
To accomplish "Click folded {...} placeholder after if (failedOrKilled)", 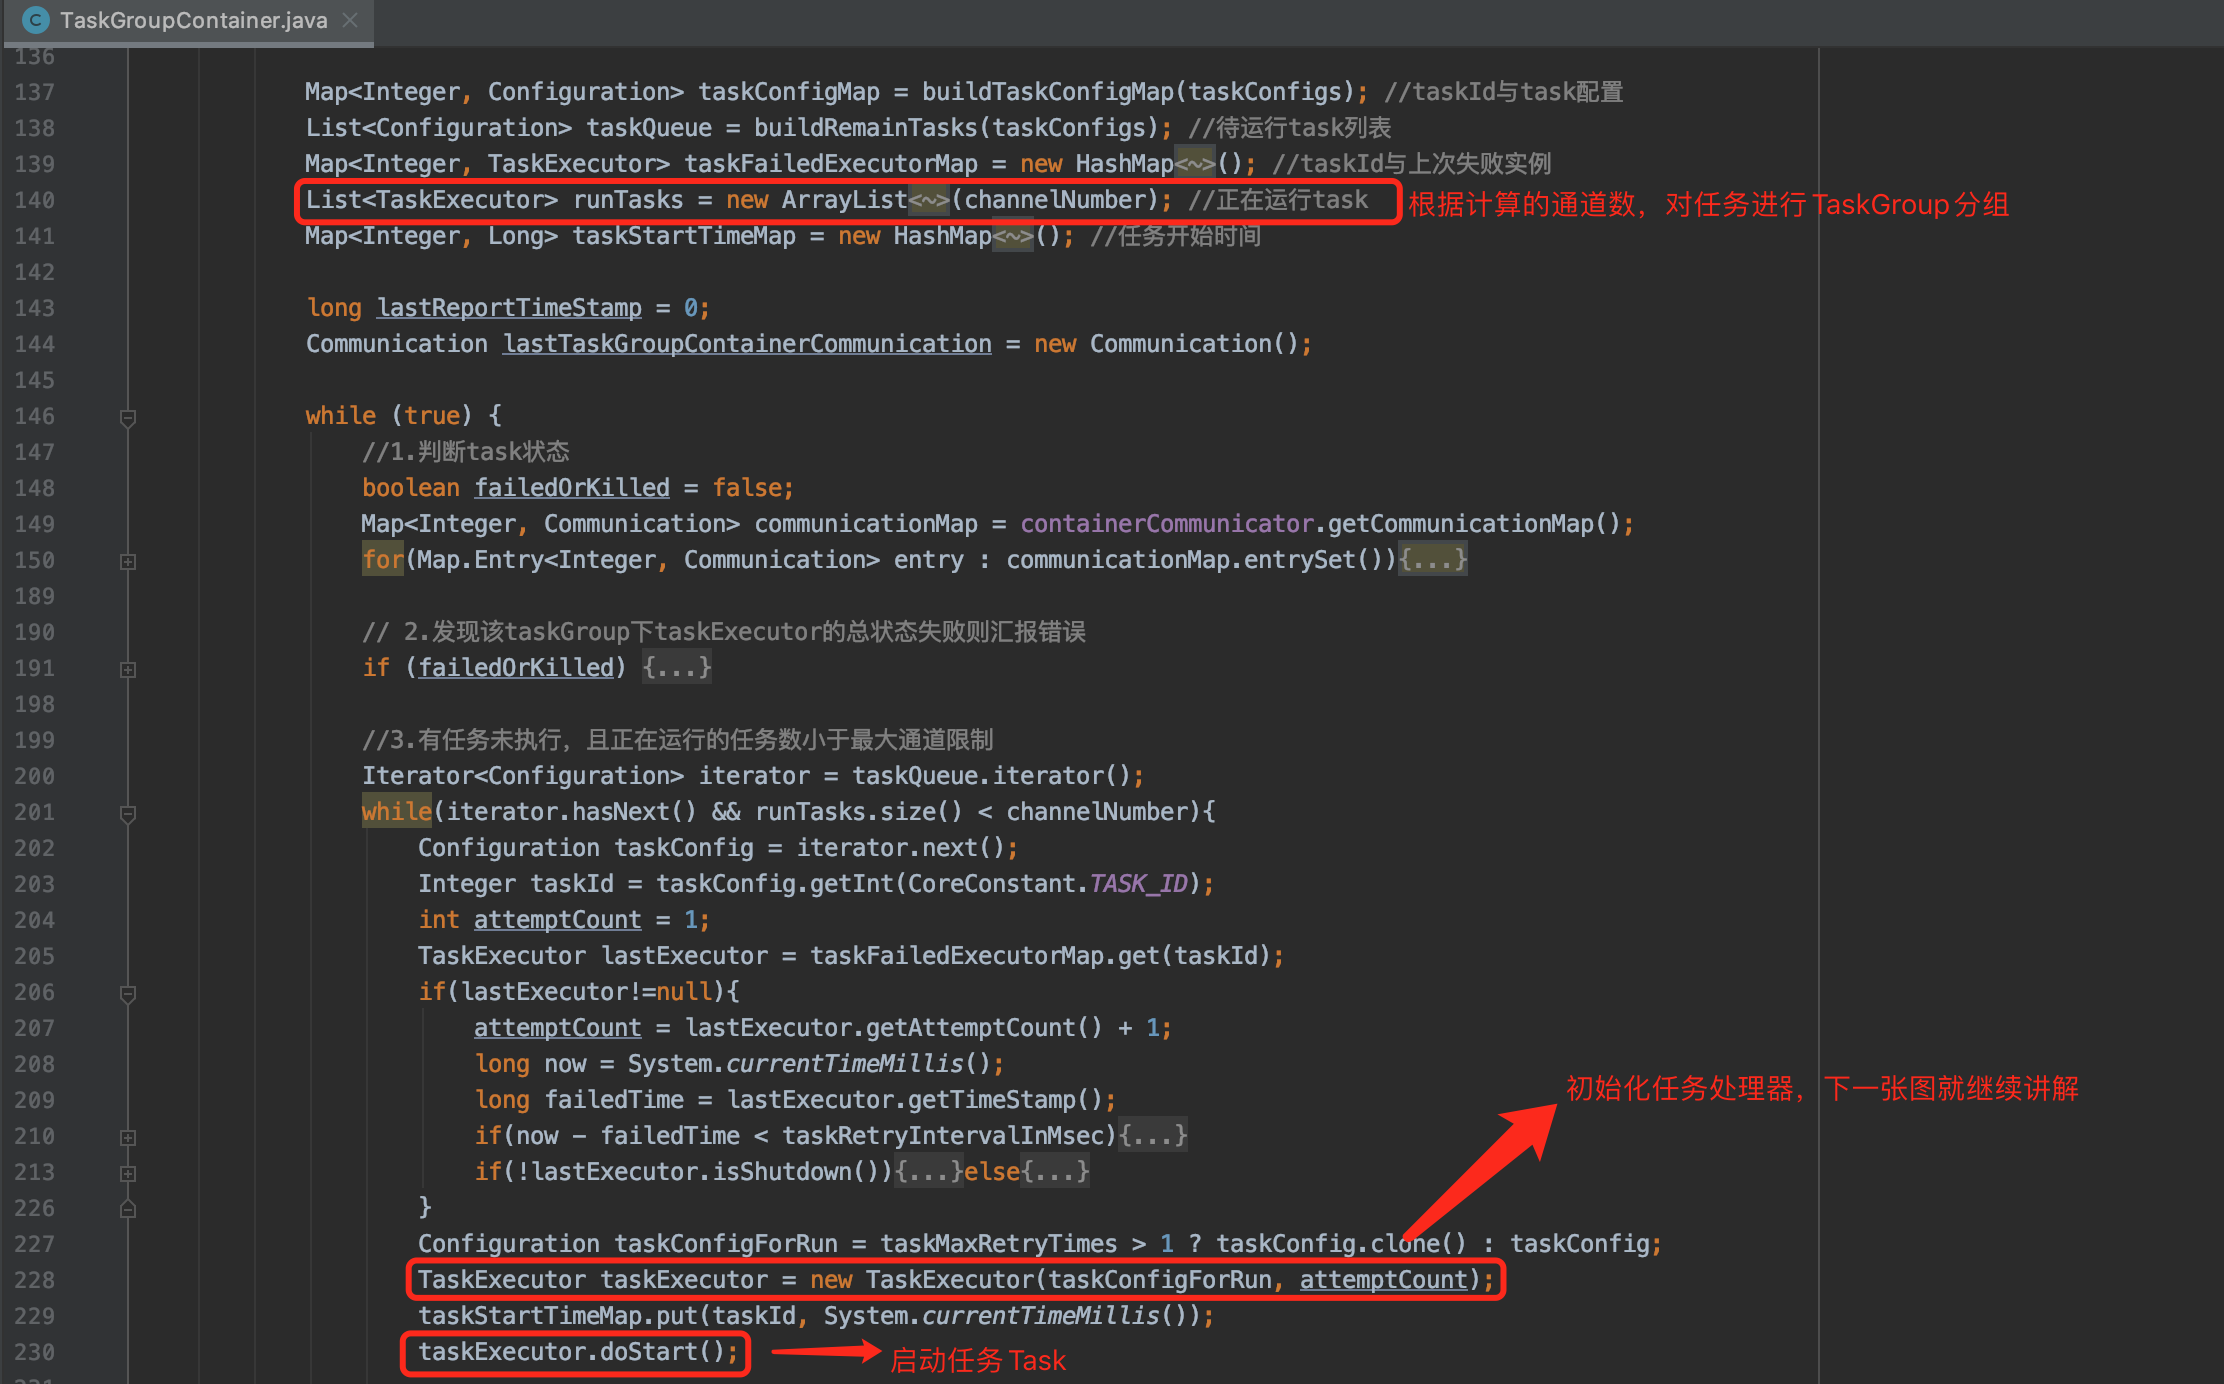I will (676, 668).
